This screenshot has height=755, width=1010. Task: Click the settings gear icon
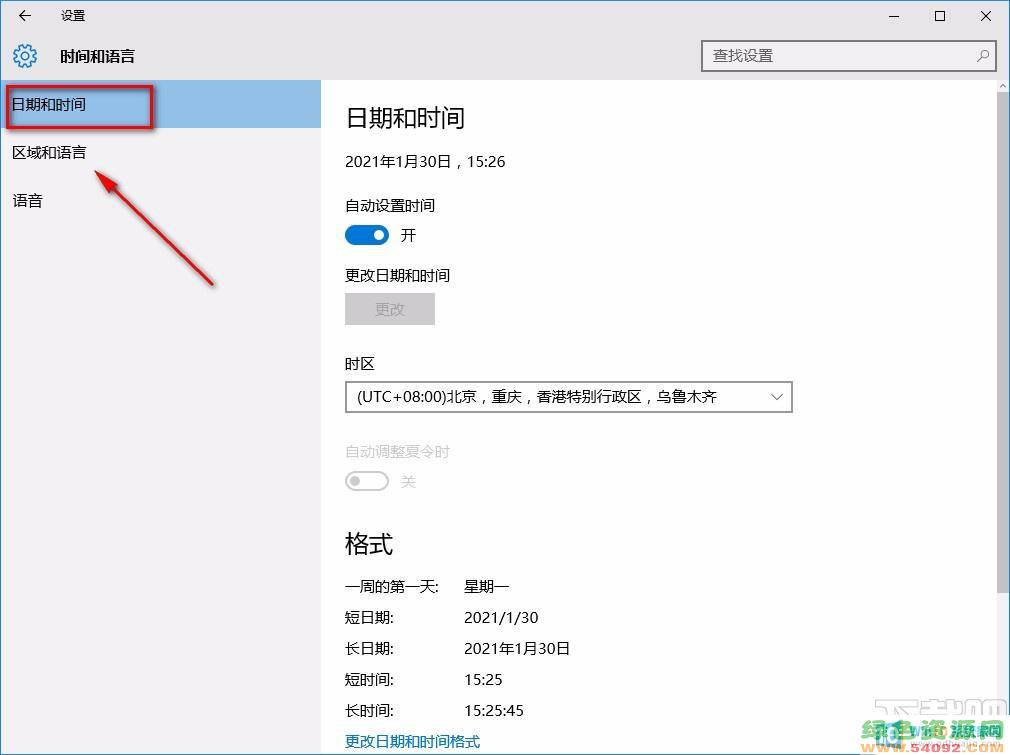(25, 56)
